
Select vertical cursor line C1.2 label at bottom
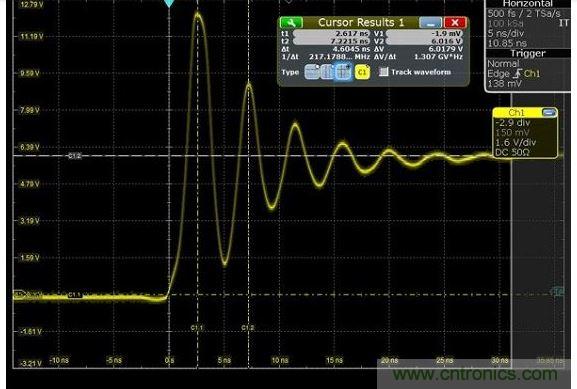click(x=248, y=328)
